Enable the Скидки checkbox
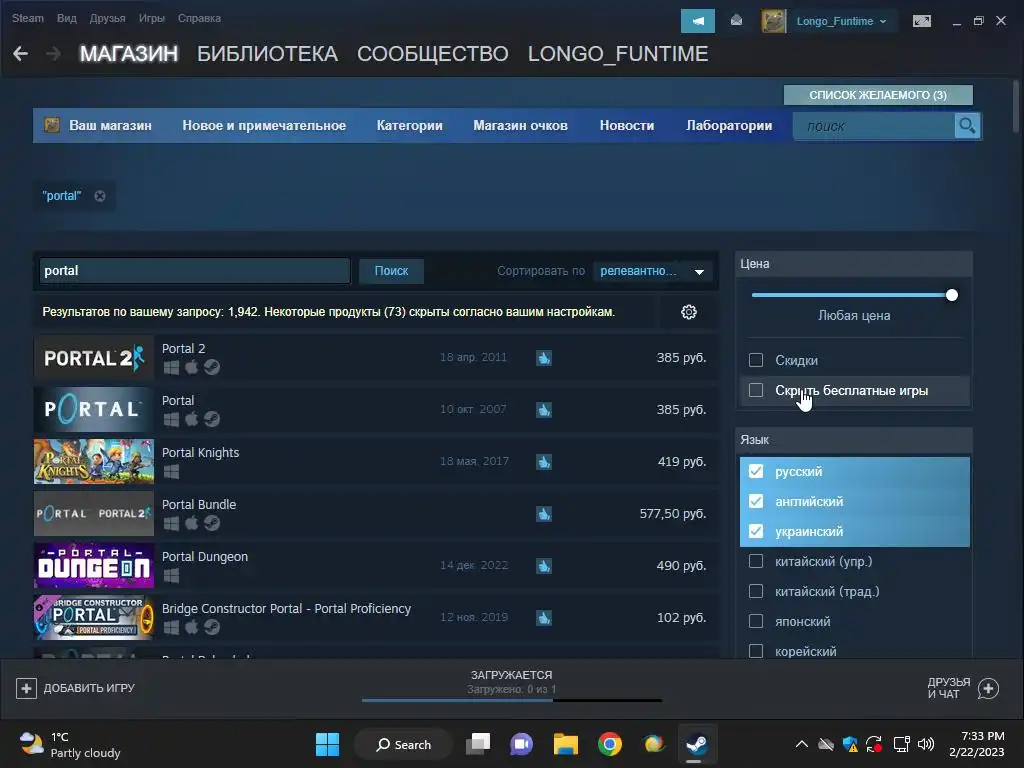This screenshot has height=768, width=1024. pos(756,360)
